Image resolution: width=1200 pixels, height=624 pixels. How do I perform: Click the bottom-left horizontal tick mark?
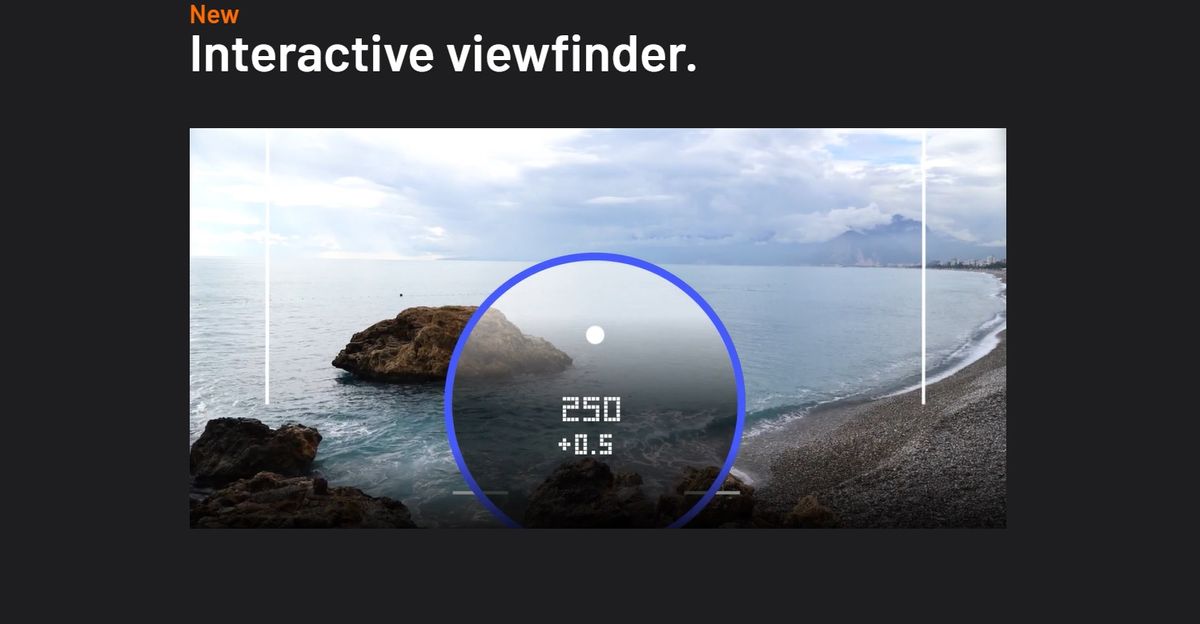[x=480, y=492]
